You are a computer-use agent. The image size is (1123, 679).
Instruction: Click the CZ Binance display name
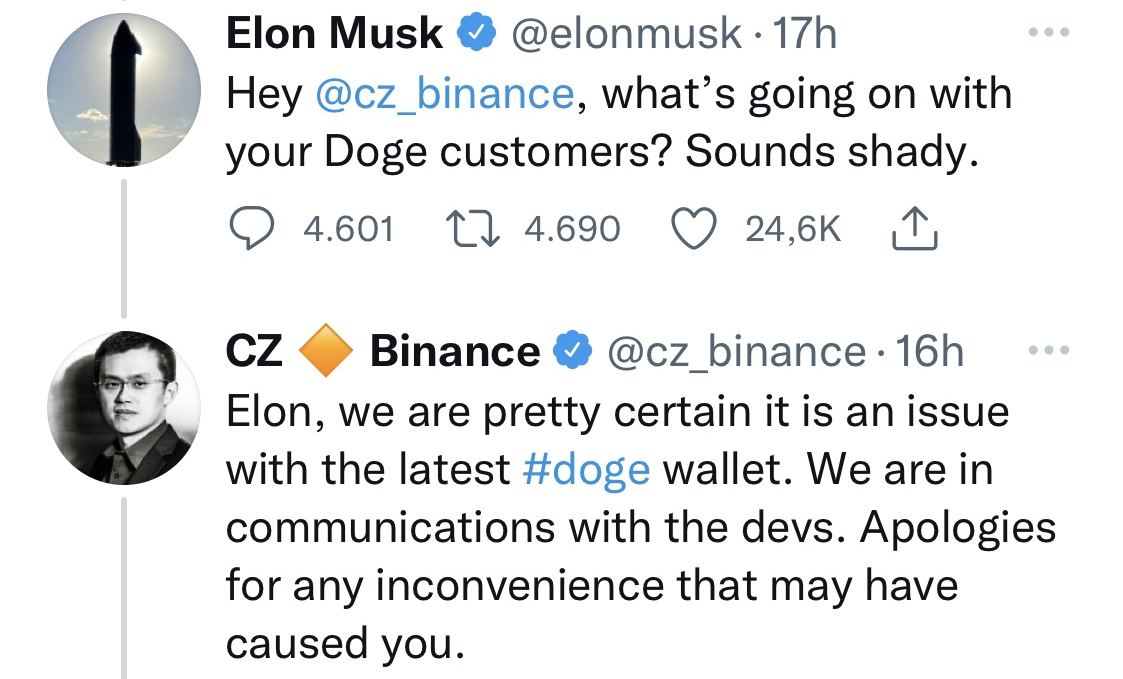coord(455,352)
